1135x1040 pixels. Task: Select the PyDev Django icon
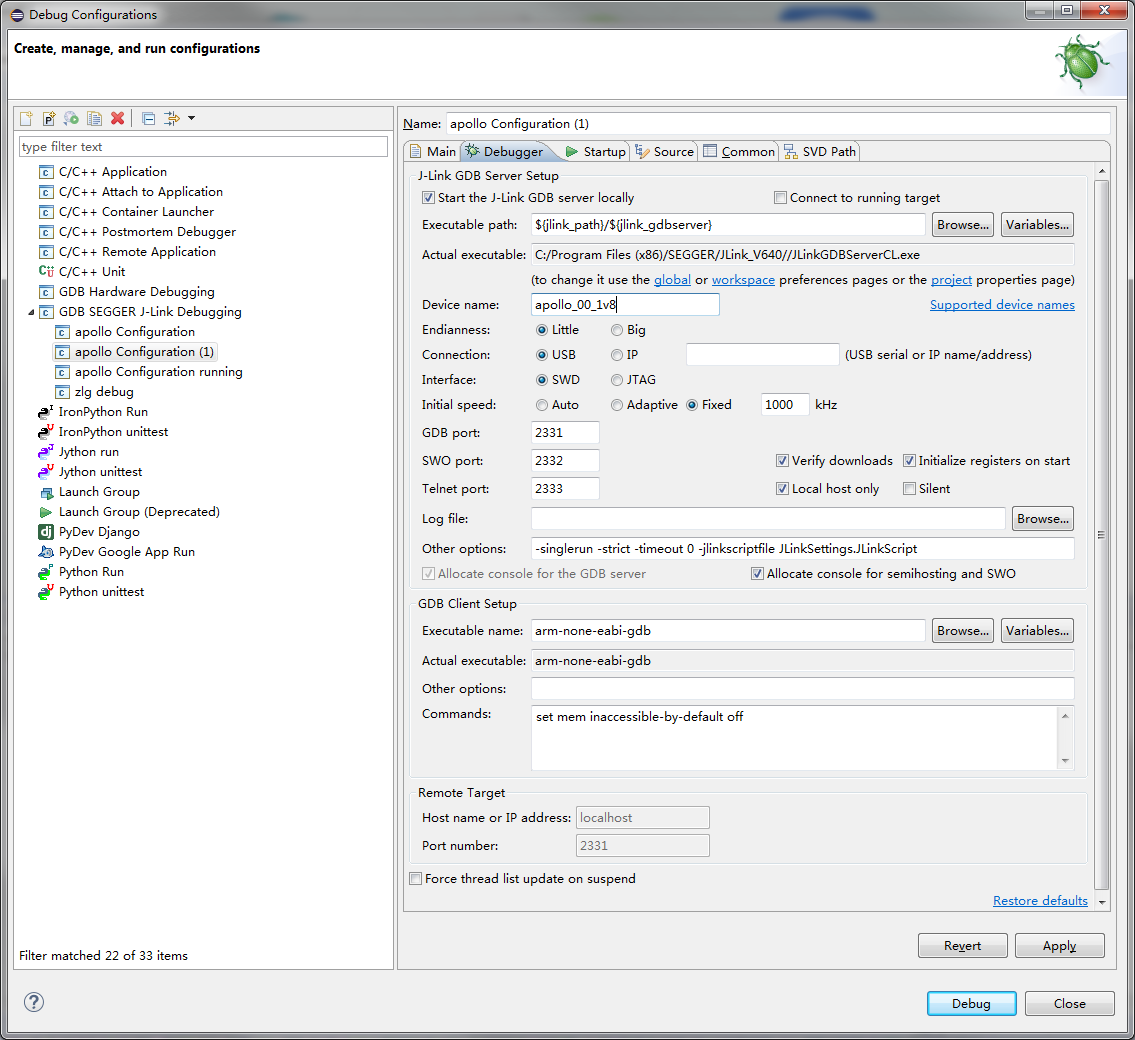coord(46,532)
